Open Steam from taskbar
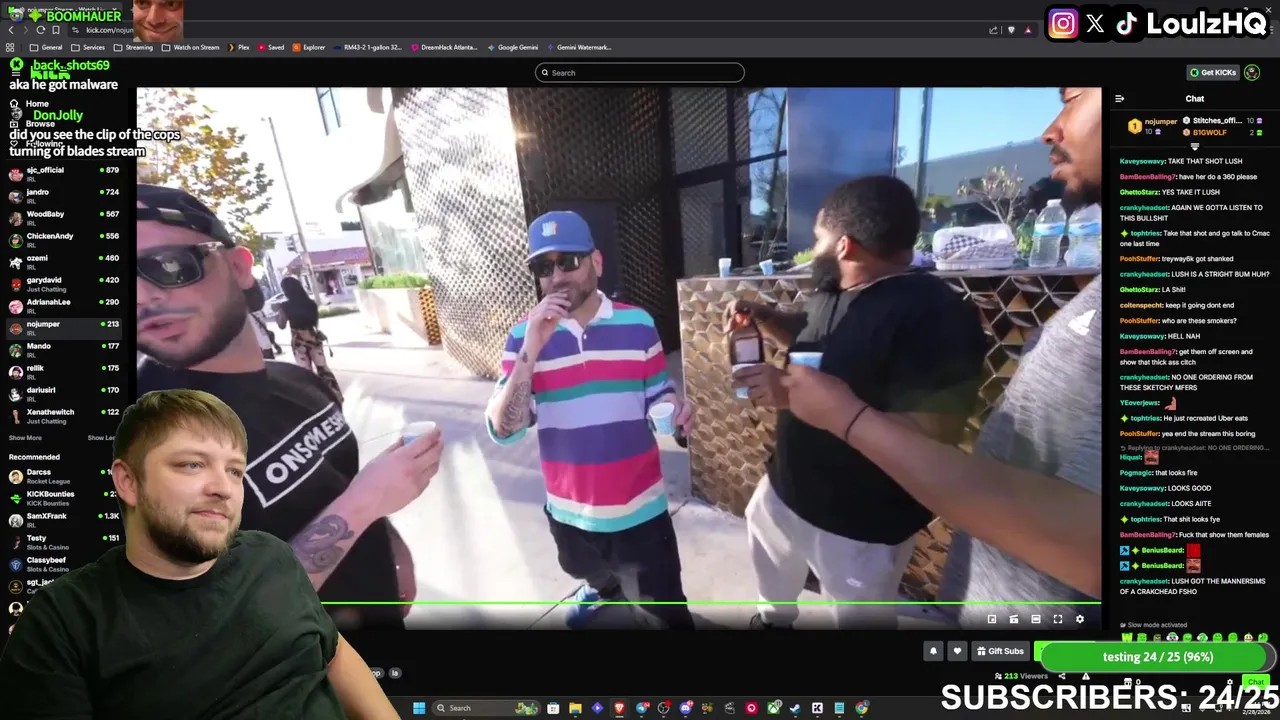Viewport: 1280px width, 720px height. coord(795,708)
